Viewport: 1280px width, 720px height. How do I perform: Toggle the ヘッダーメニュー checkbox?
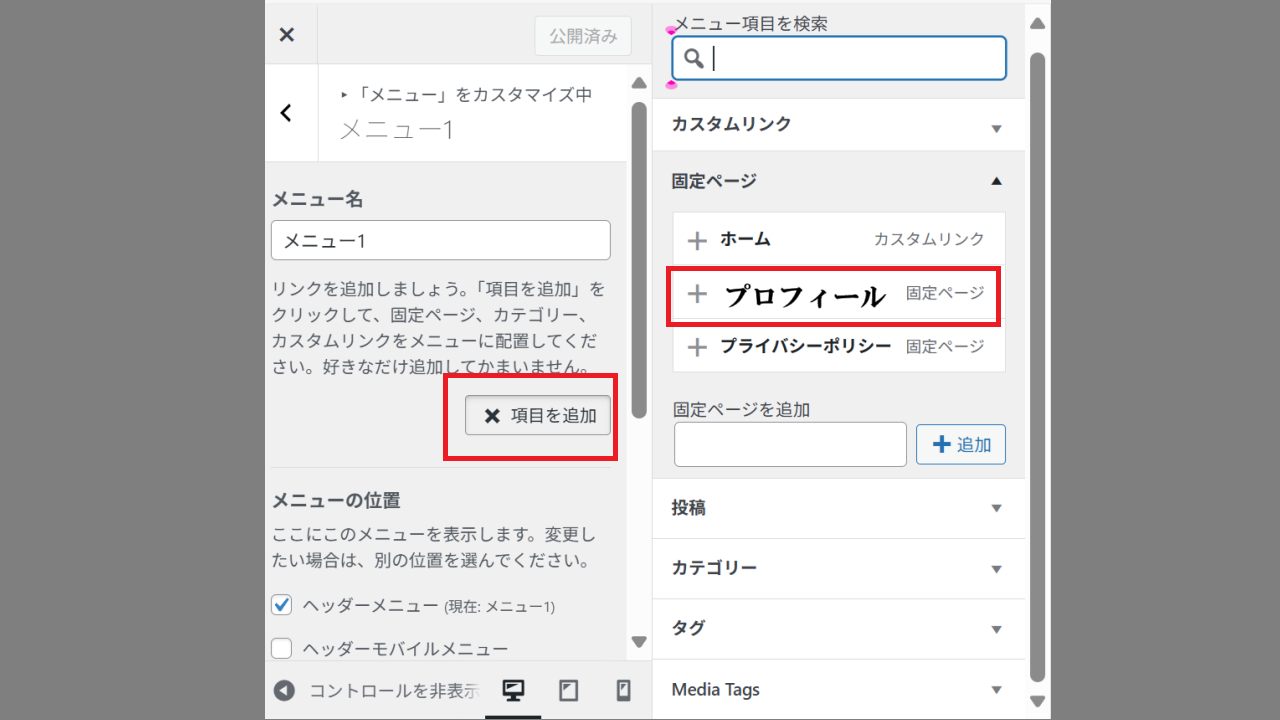[x=282, y=605]
